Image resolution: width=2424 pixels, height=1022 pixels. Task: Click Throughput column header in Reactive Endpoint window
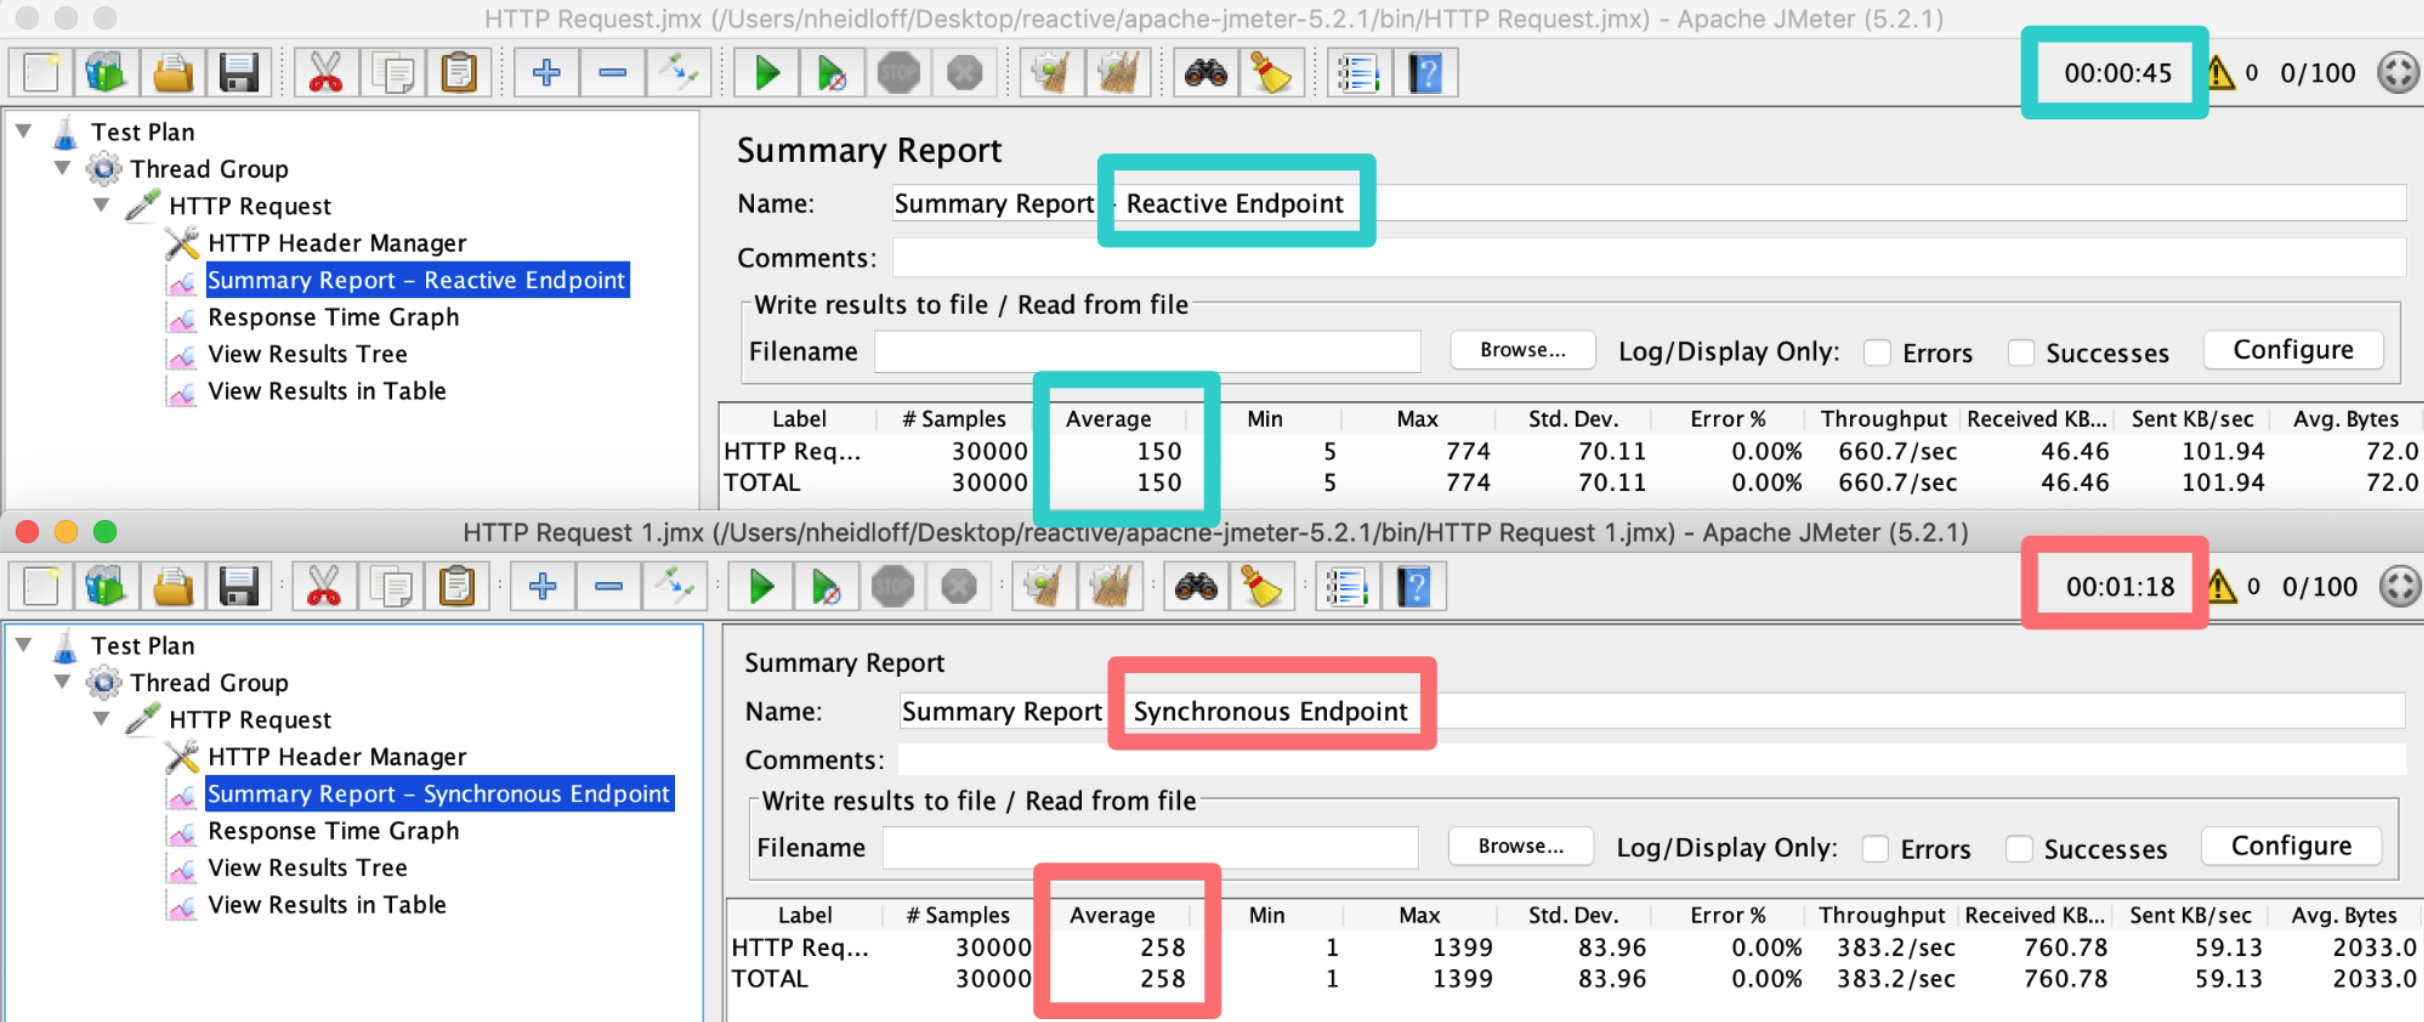pos(1883,419)
